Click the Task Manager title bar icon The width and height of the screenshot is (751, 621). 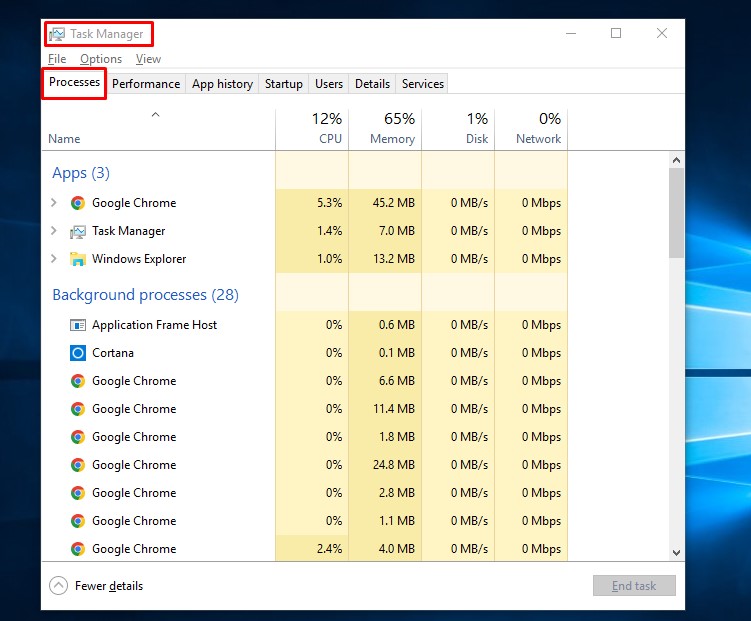57,34
